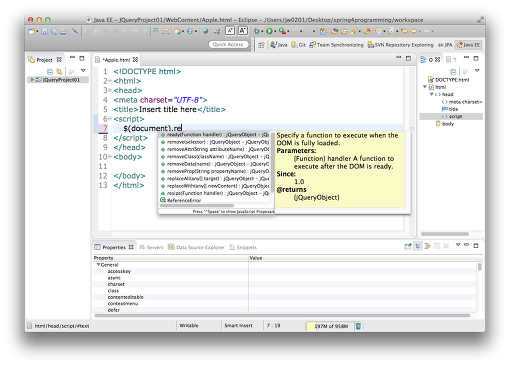Viewport: 510px width, 366px height.
Task: Choose replaceAll target completion proposal
Action: click(215, 179)
